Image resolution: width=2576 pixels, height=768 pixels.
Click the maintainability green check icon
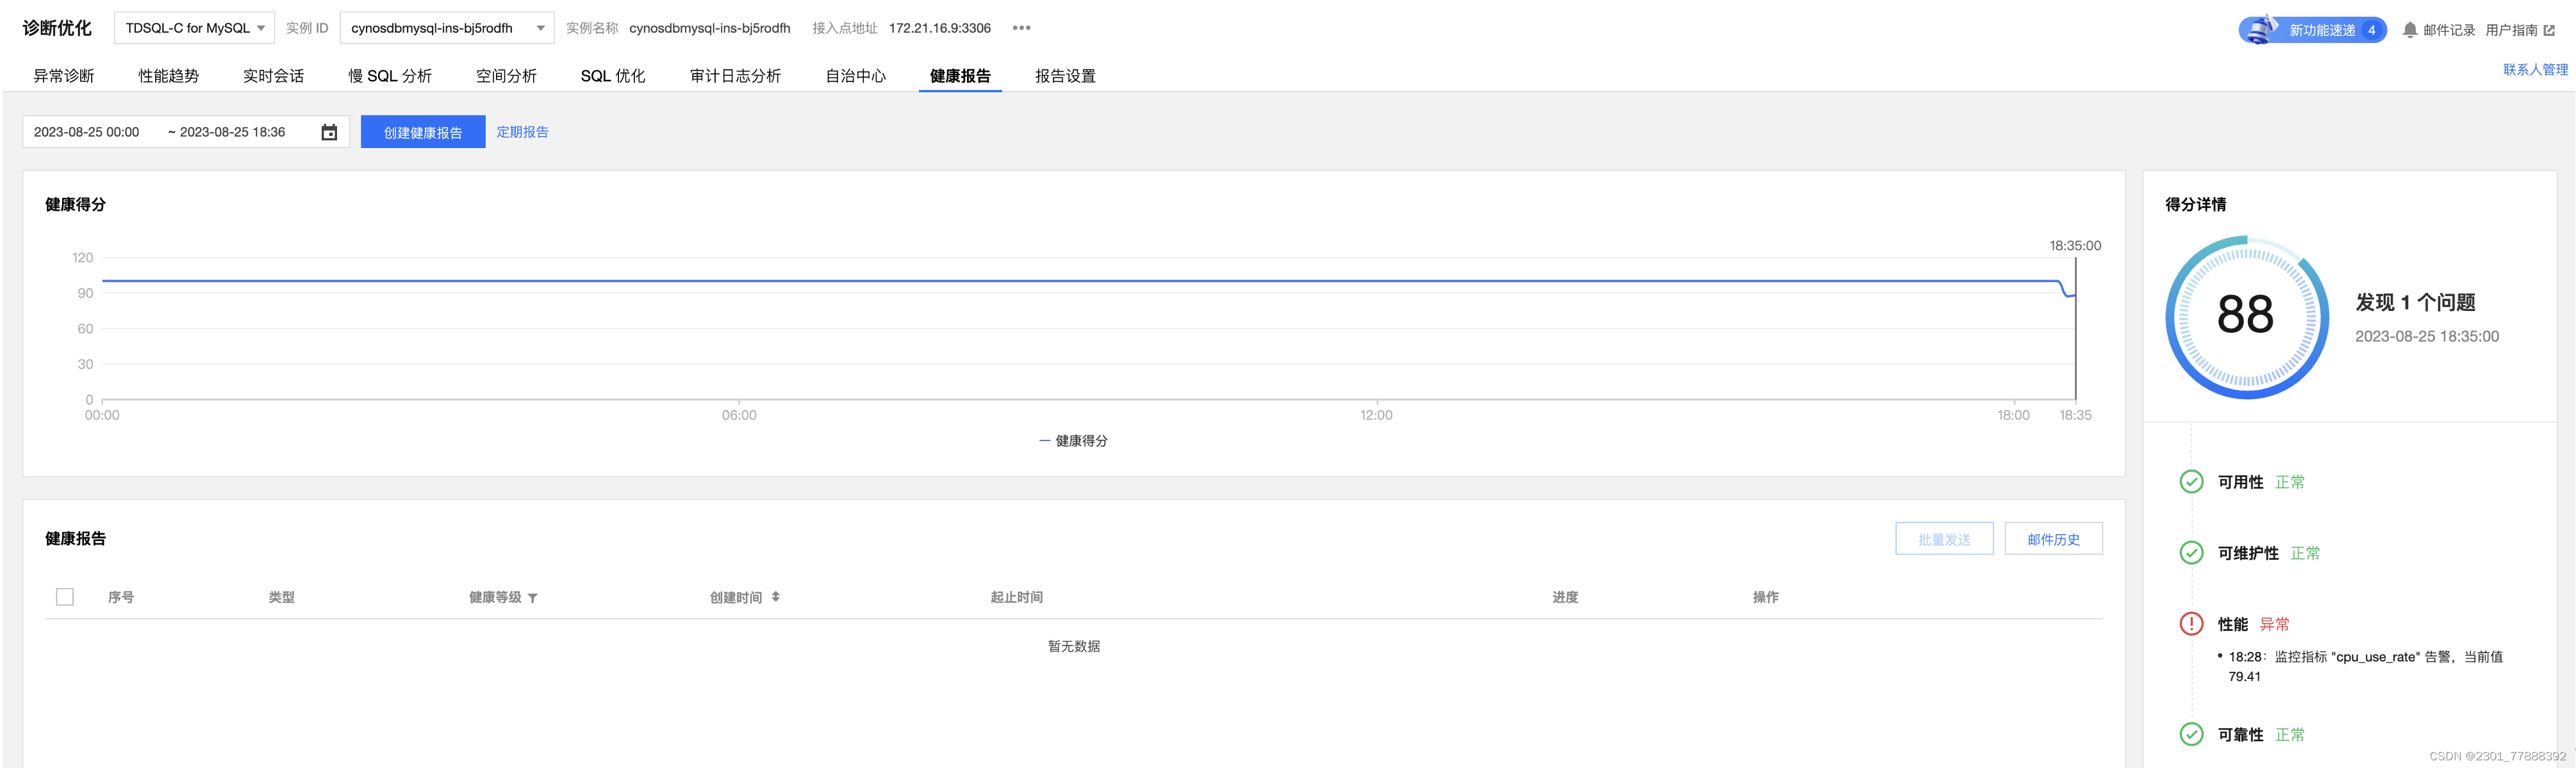click(x=2191, y=553)
